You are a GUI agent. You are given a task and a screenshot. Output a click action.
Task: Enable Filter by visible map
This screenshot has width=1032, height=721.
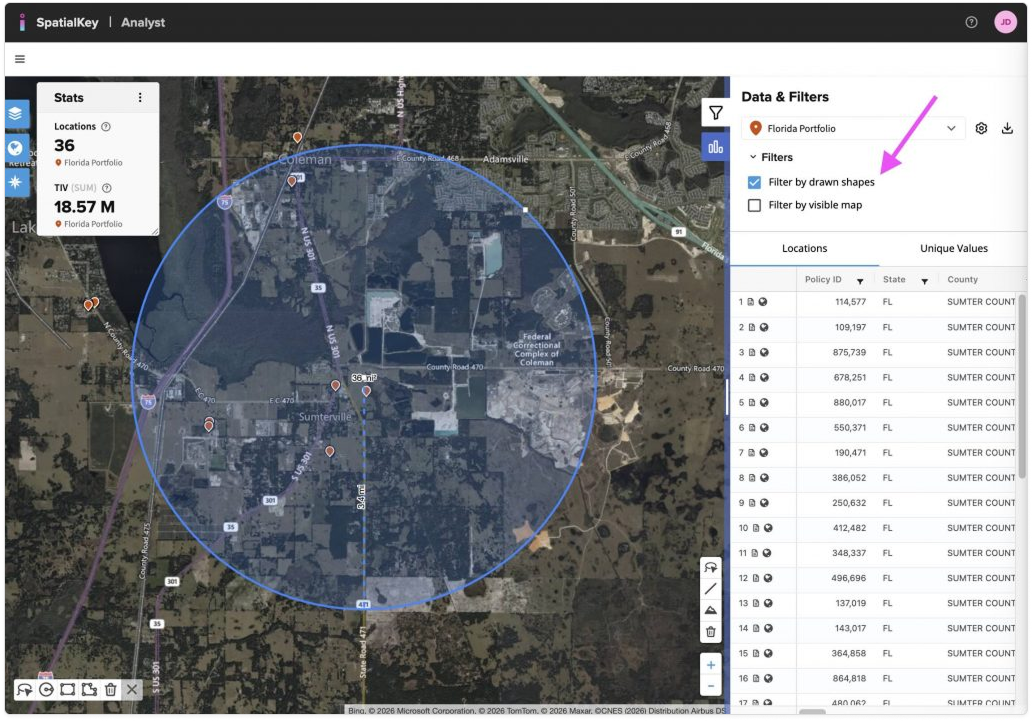pos(755,205)
